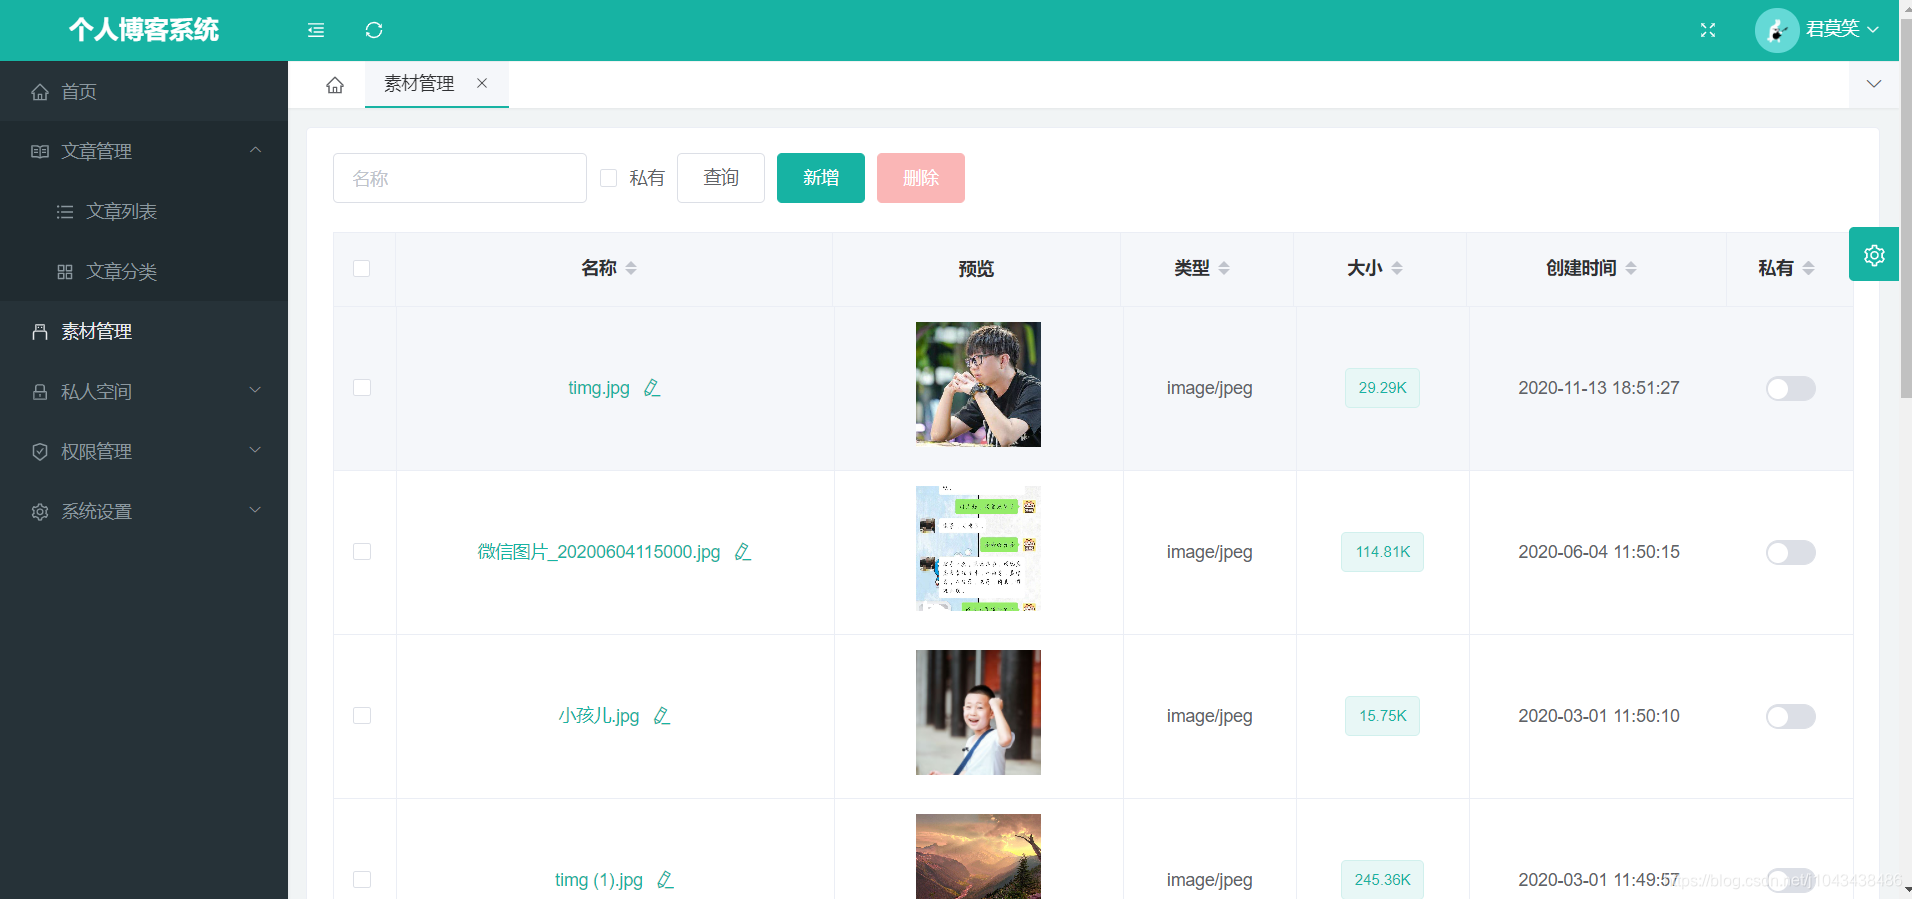Viewport: 1912px width, 899px height.
Task: Click the 查询 search button
Action: tap(721, 178)
